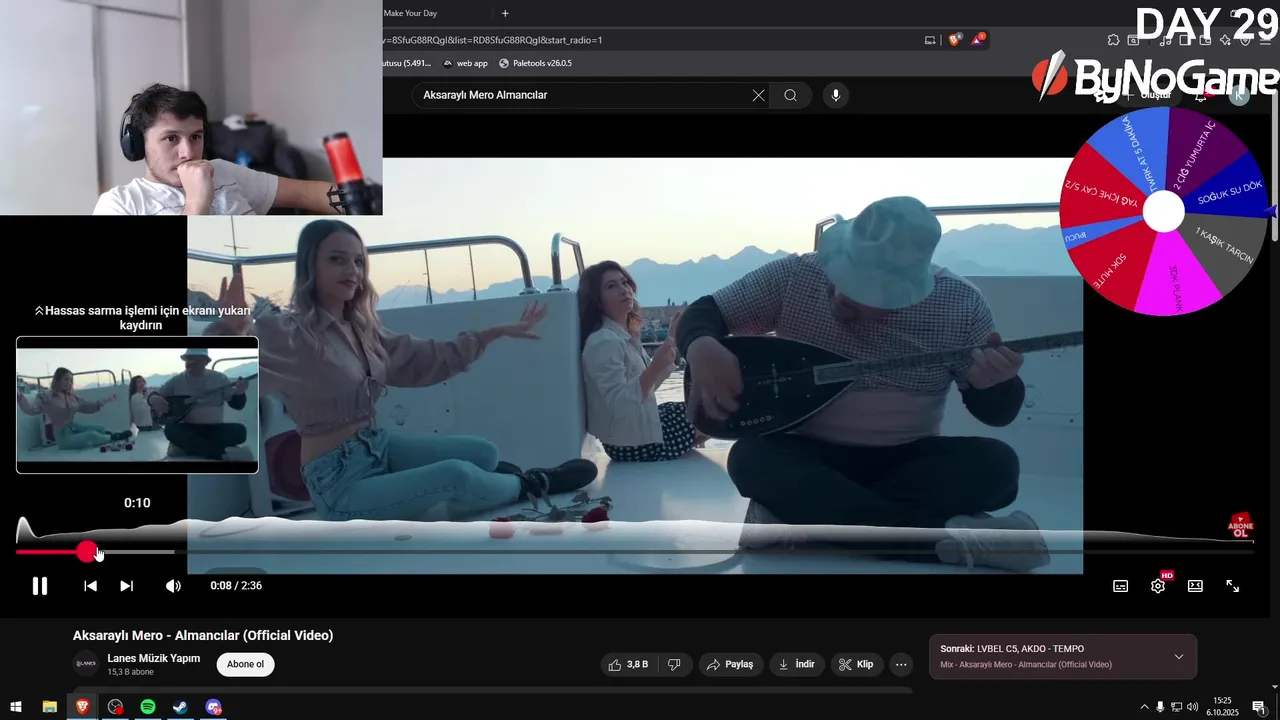
Task: Open the more actions ellipsis menu
Action: 901,664
